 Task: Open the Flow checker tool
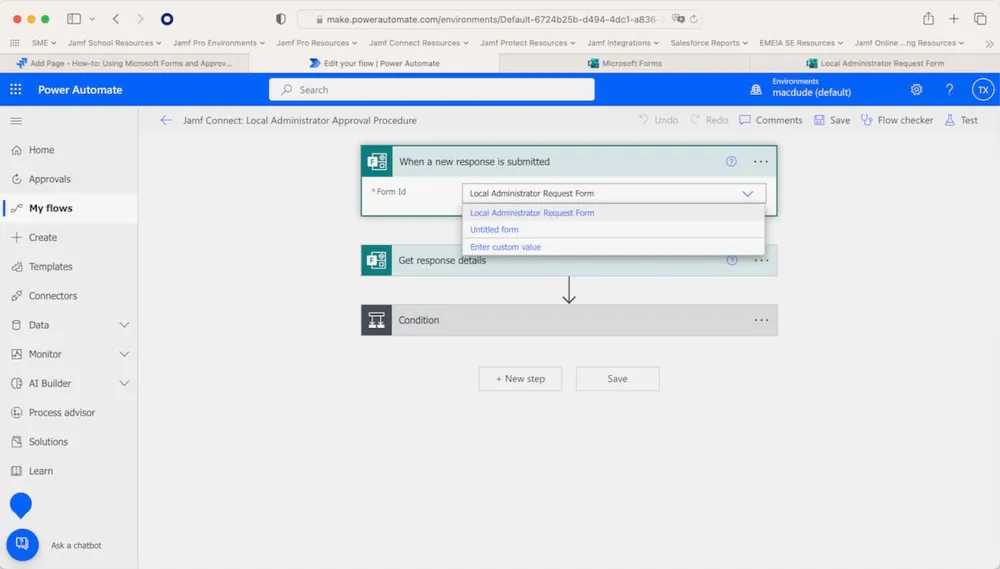click(896, 120)
